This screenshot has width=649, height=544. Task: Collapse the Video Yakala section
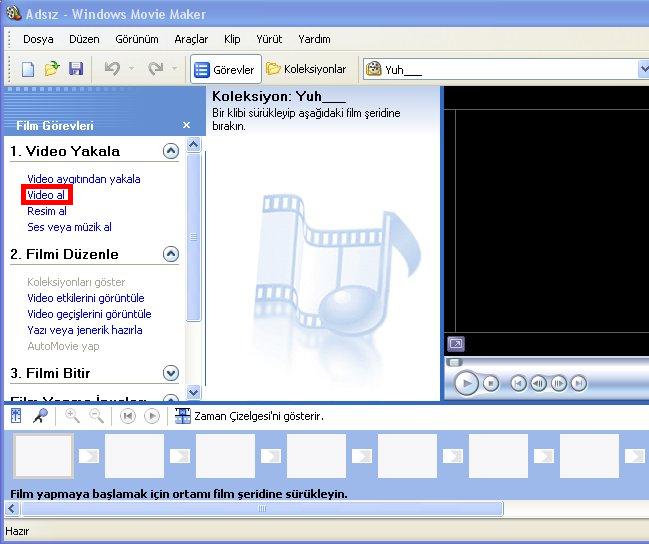[170, 151]
